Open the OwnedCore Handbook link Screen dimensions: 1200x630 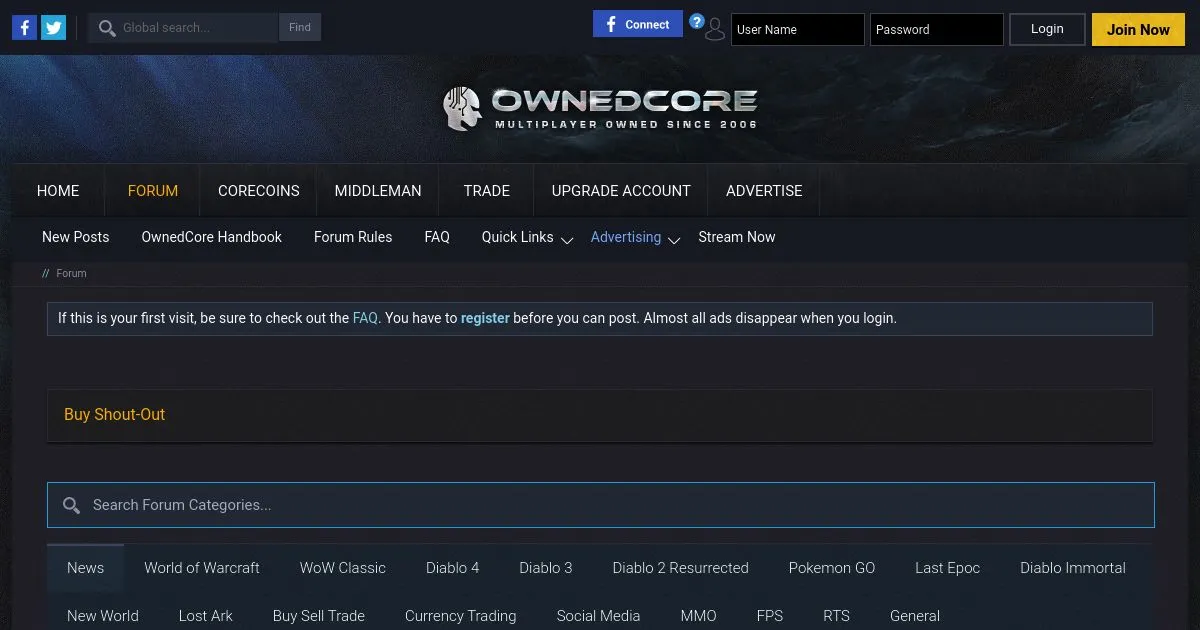coord(212,237)
